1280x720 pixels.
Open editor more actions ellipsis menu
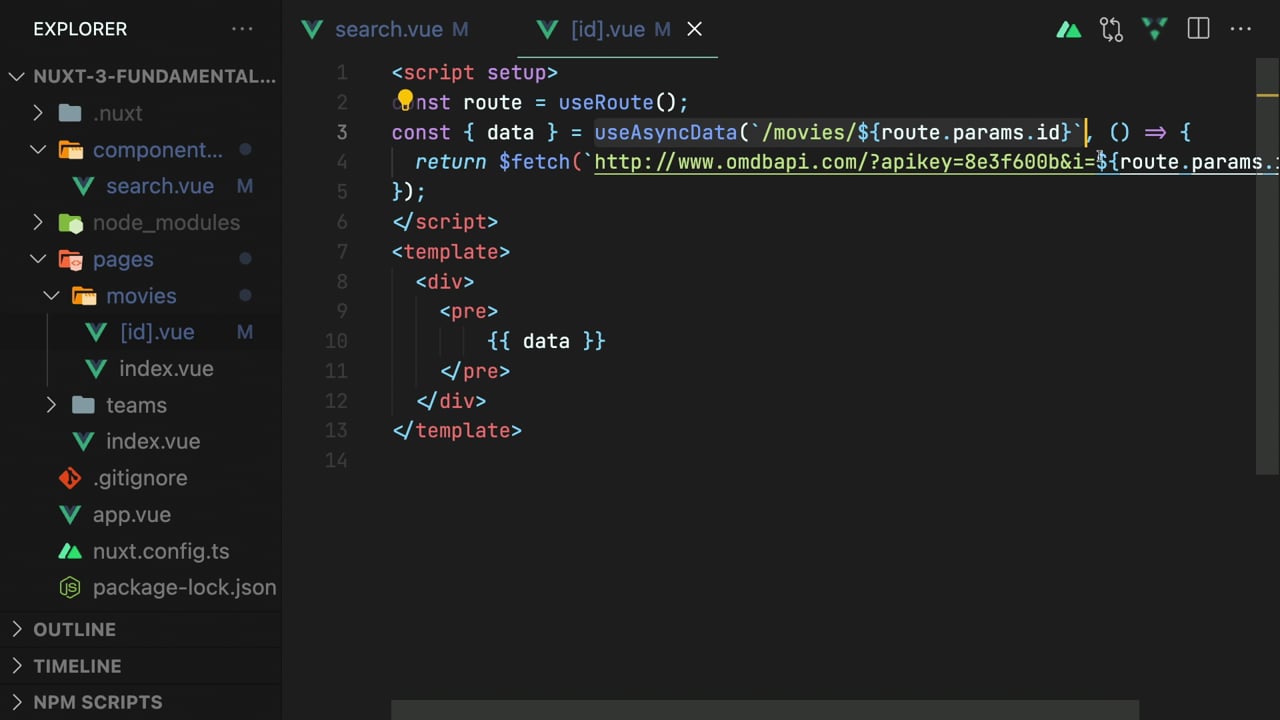coord(1241,29)
